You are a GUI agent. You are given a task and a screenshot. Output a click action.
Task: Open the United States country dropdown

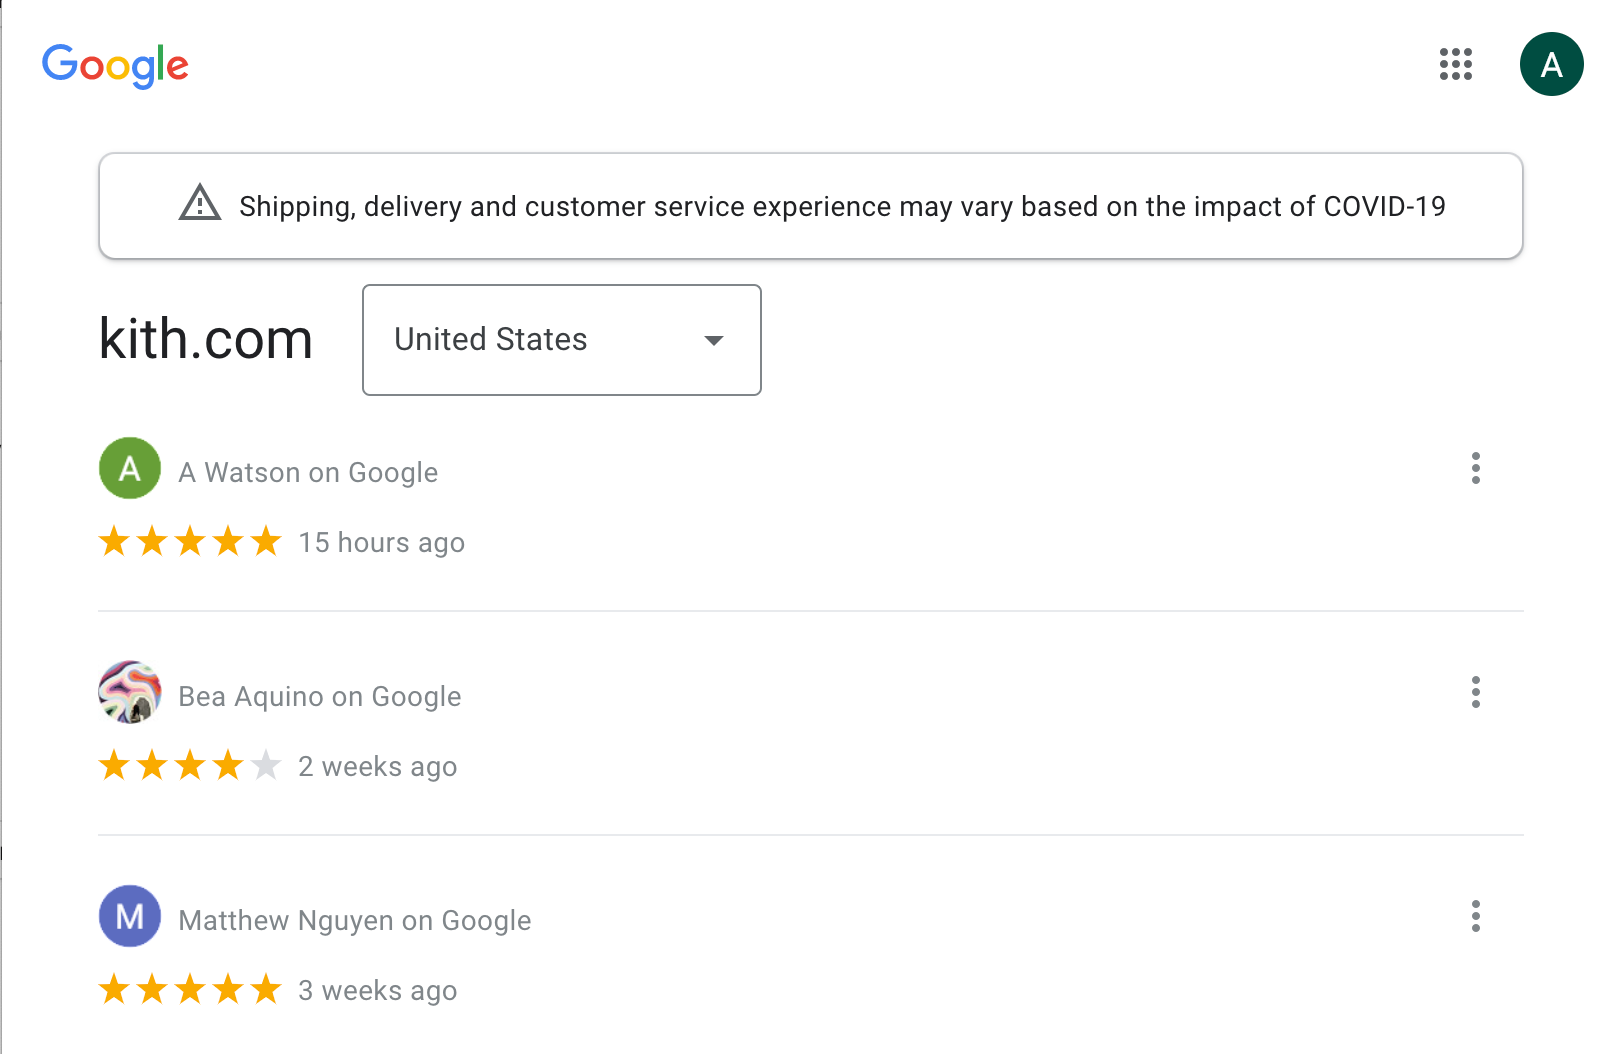tap(561, 340)
